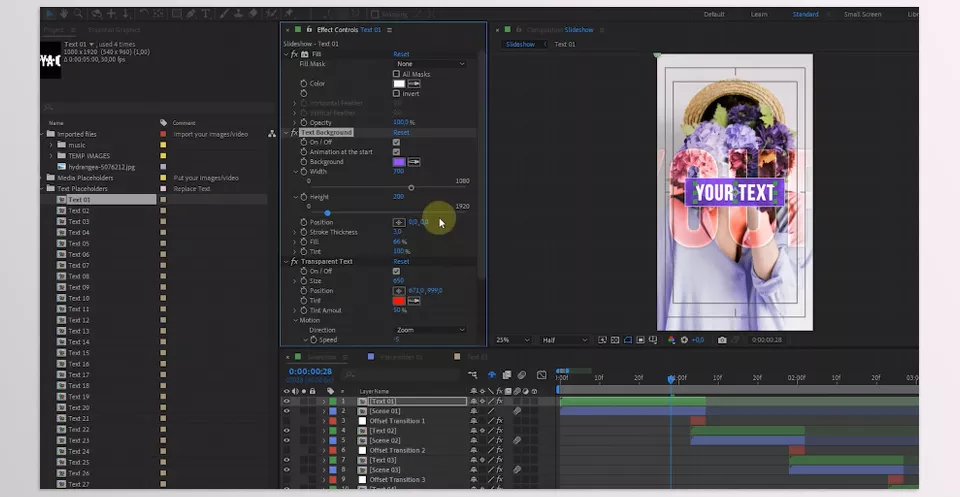Click the Reset Exposure icon in viewer
The height and width of the screenshot is (497, 960).
click(684, 340)
